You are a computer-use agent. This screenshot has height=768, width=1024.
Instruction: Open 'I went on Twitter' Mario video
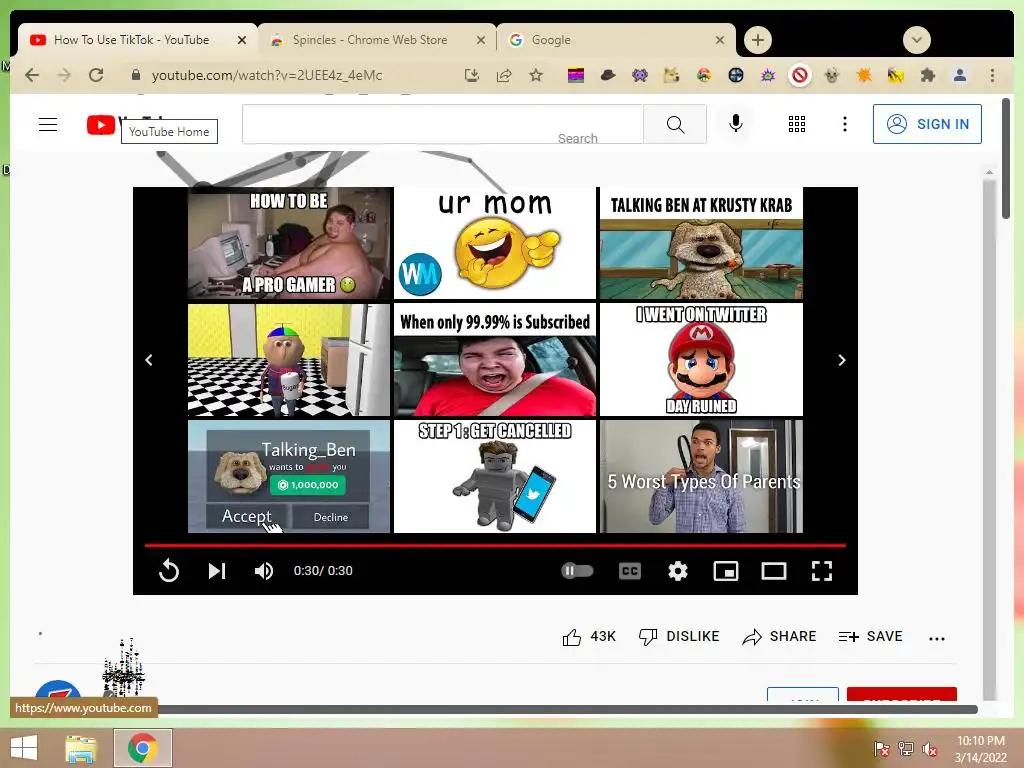(x=701, y=360)
